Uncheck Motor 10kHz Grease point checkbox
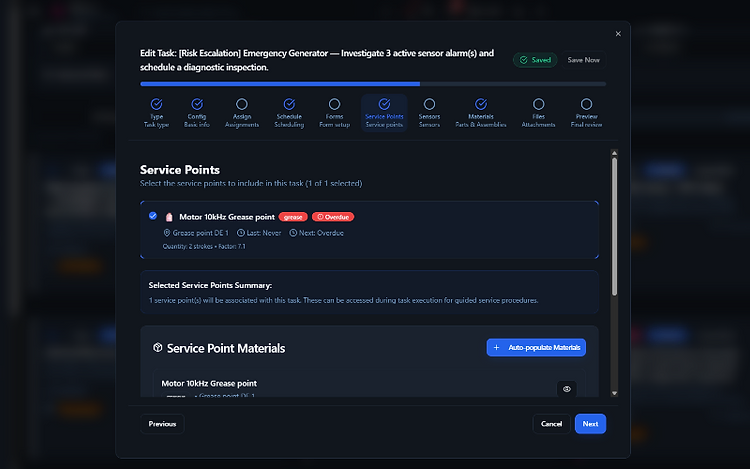Image resolution: width=750 pixels, height=469 pixels. 153,216
